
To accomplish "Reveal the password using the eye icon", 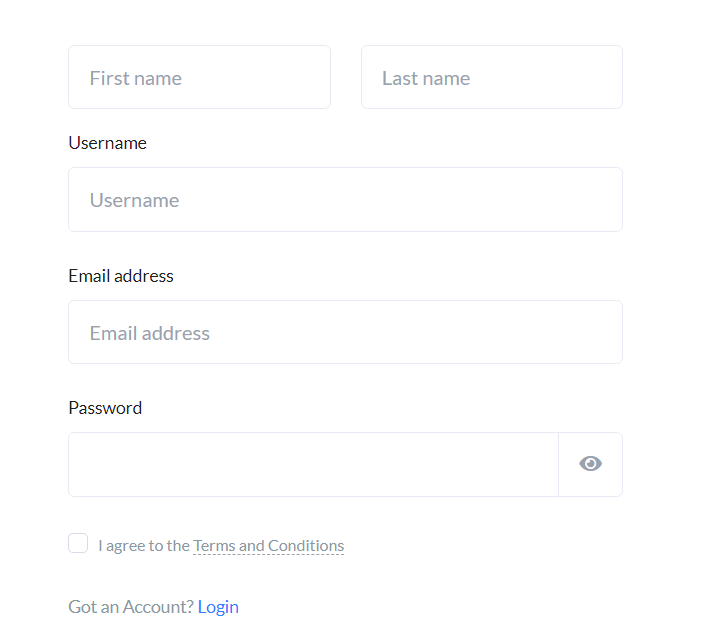I will (590, 464).
